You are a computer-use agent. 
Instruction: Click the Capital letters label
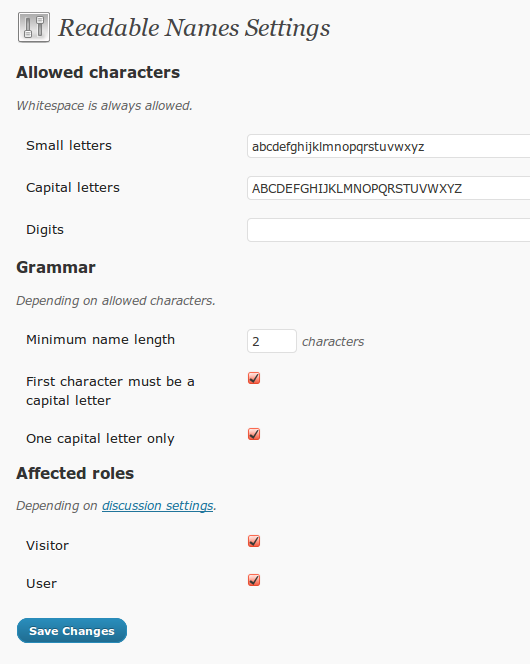(73, 188)
